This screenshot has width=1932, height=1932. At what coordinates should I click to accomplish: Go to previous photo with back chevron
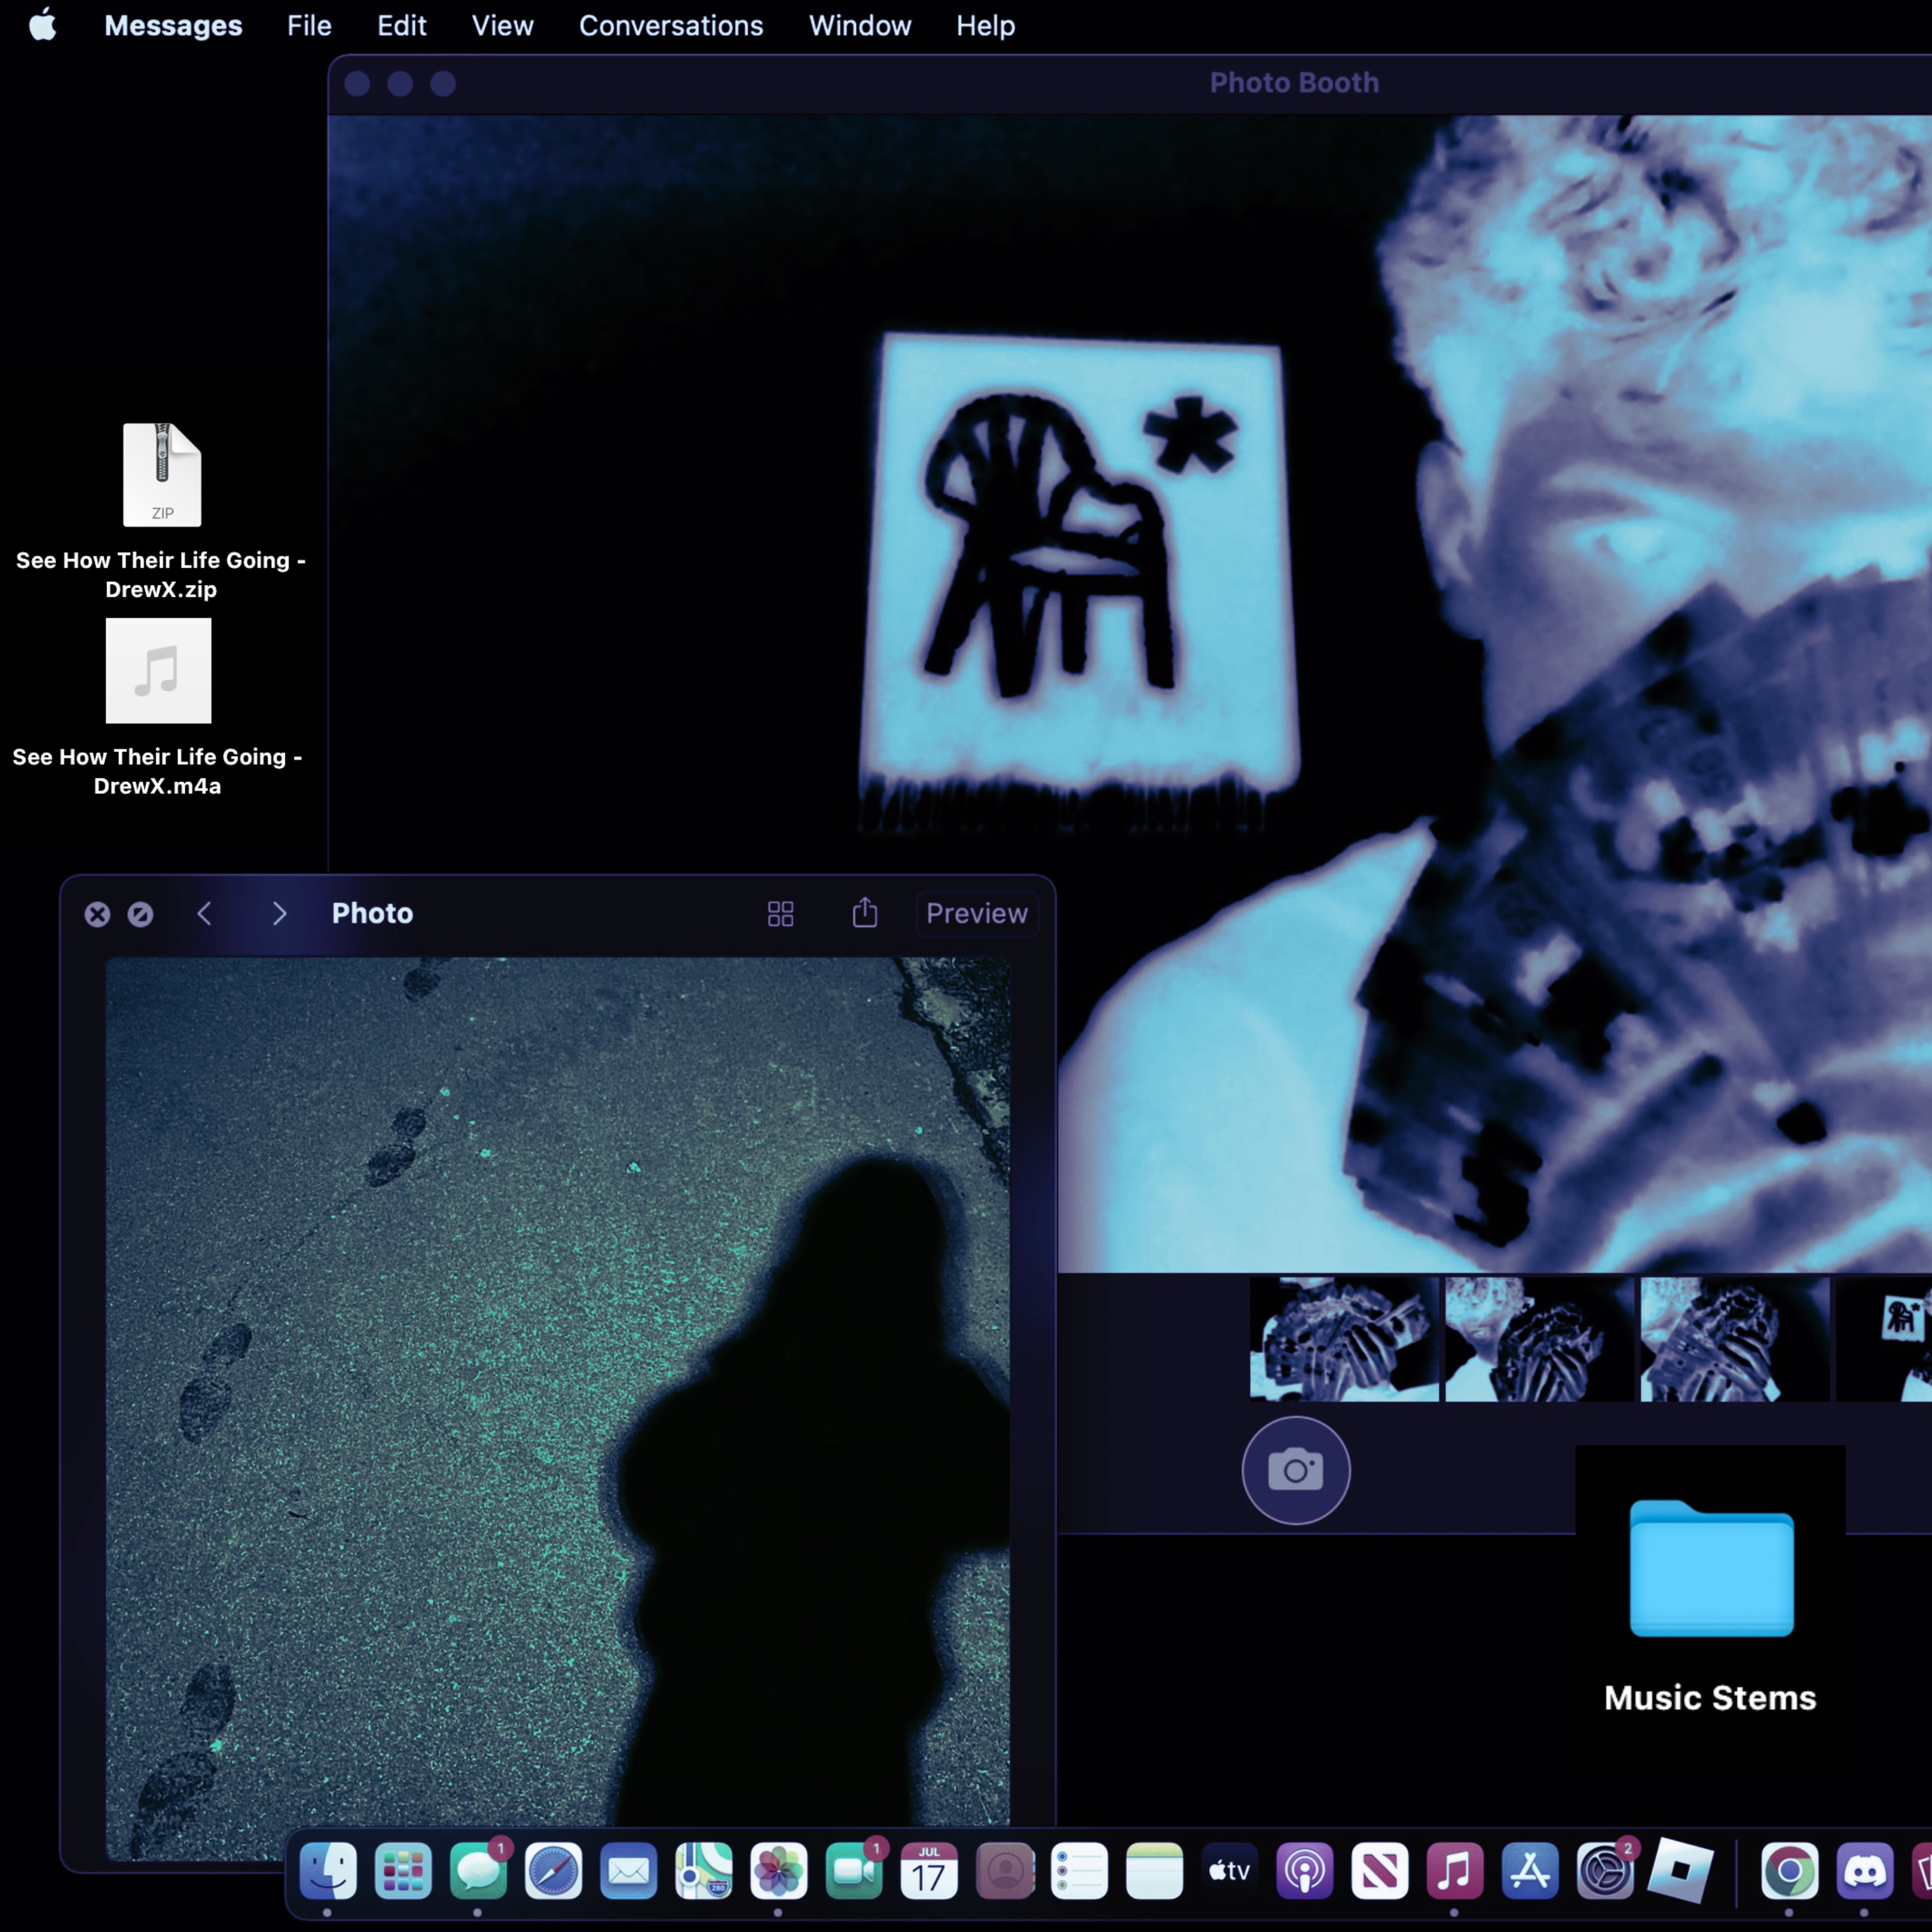(x=204, y=913)
